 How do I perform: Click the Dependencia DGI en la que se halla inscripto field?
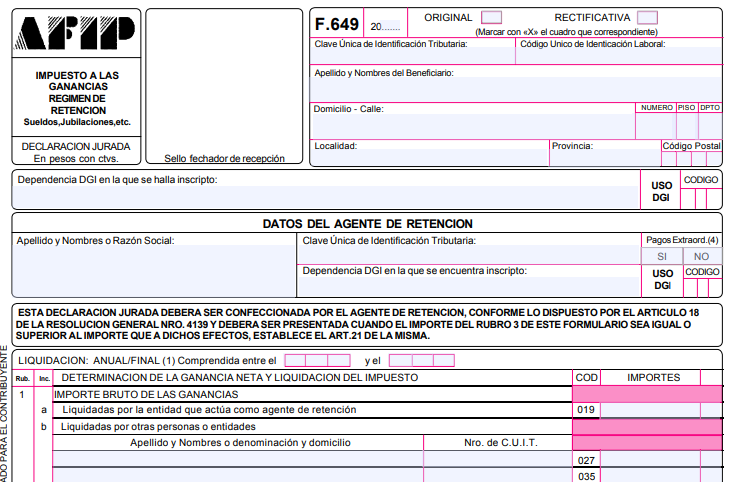pos(325,197)
